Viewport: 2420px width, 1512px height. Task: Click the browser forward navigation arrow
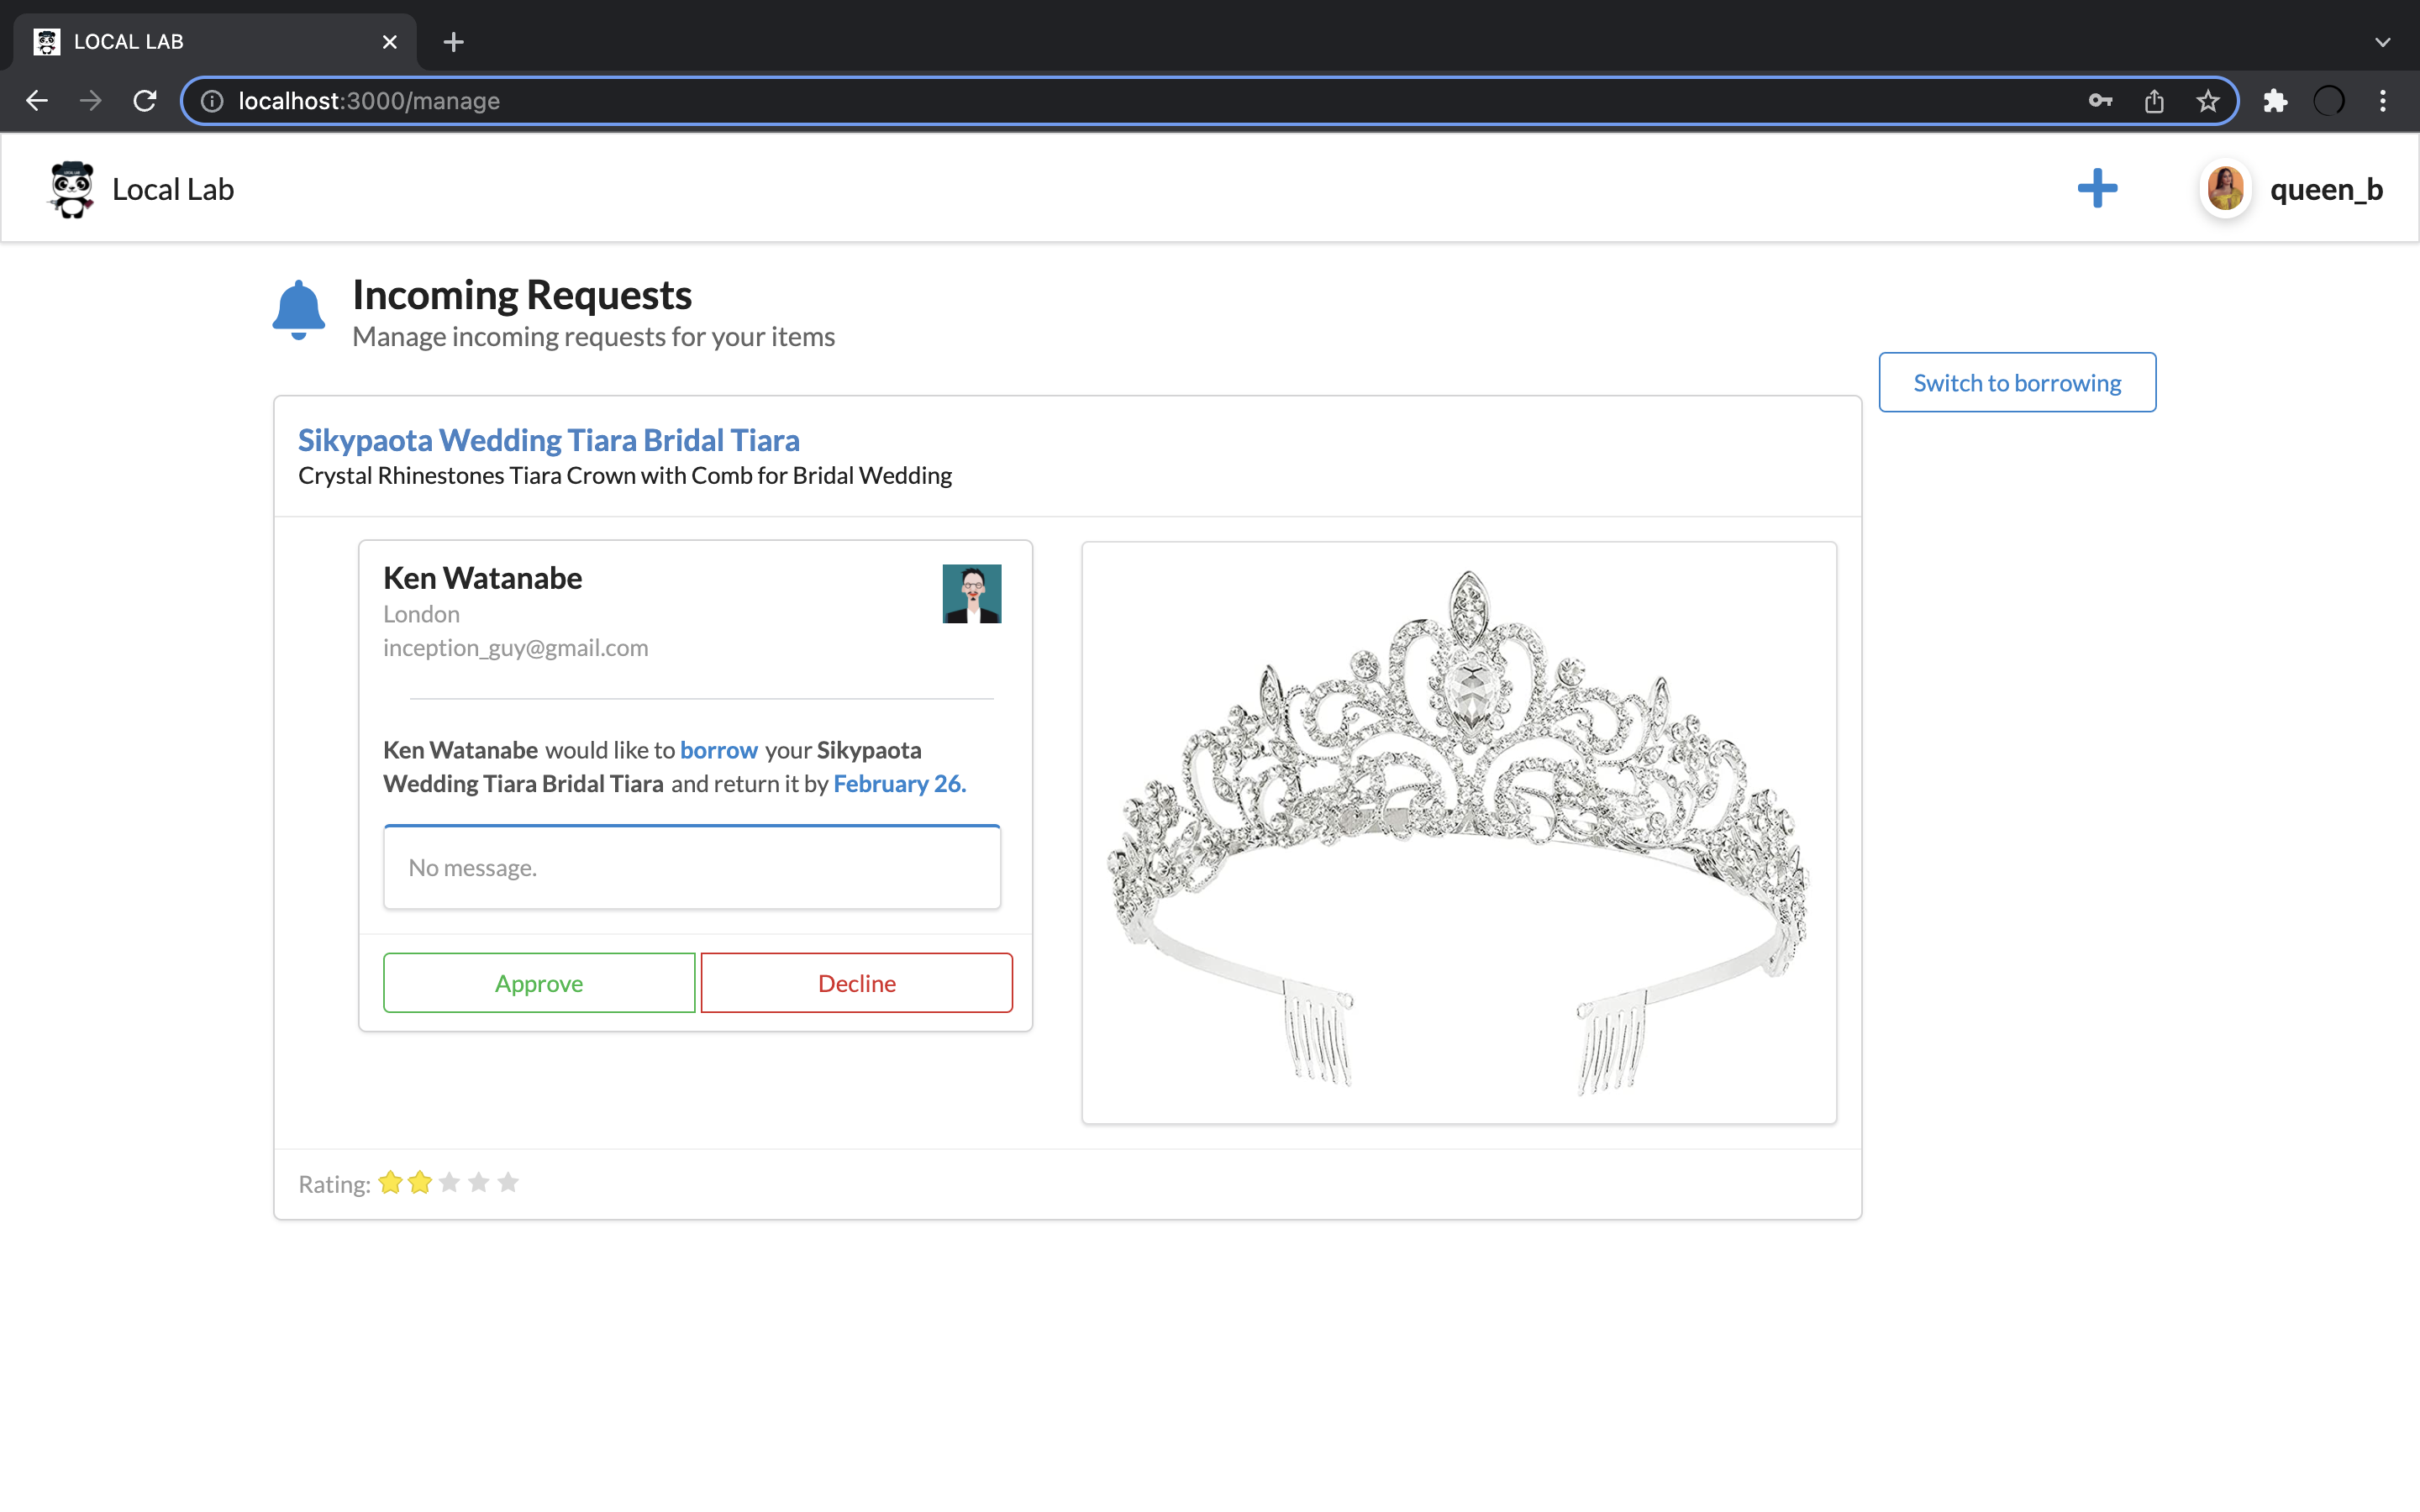(89, 99)
